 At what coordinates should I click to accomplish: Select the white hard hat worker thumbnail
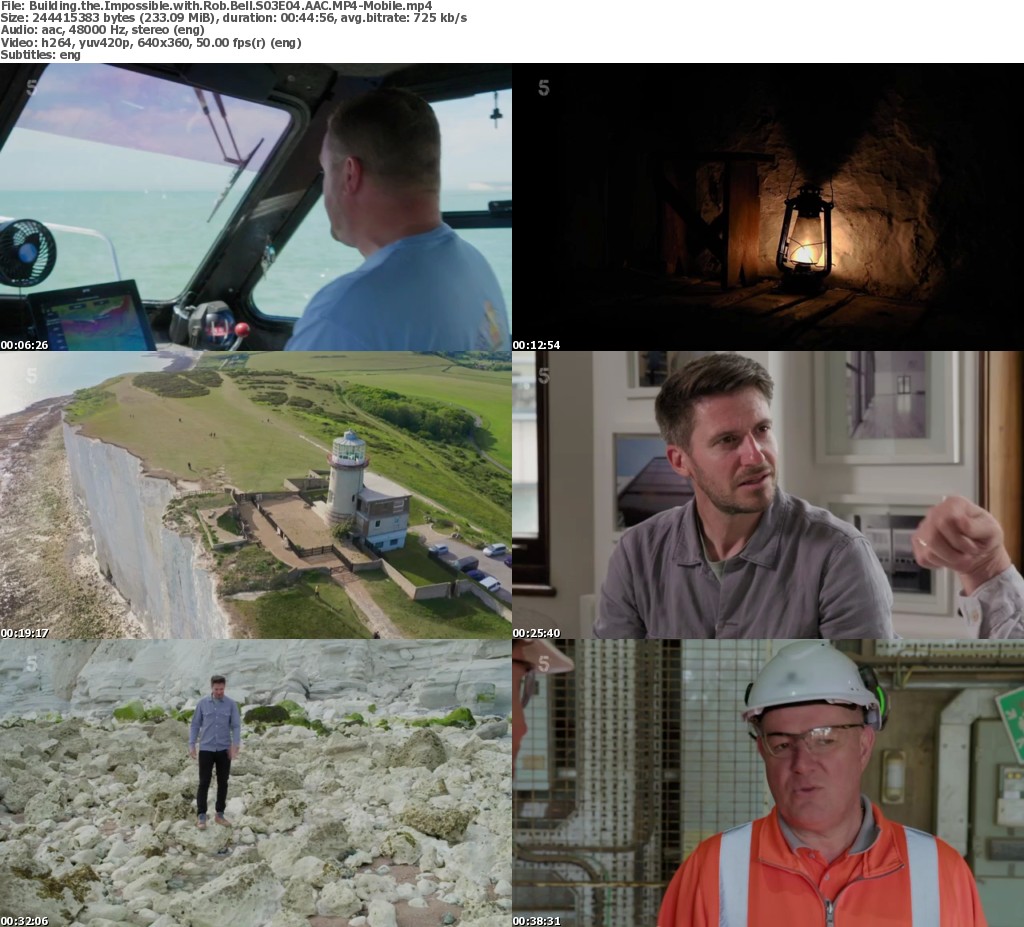tap(768, 783)
